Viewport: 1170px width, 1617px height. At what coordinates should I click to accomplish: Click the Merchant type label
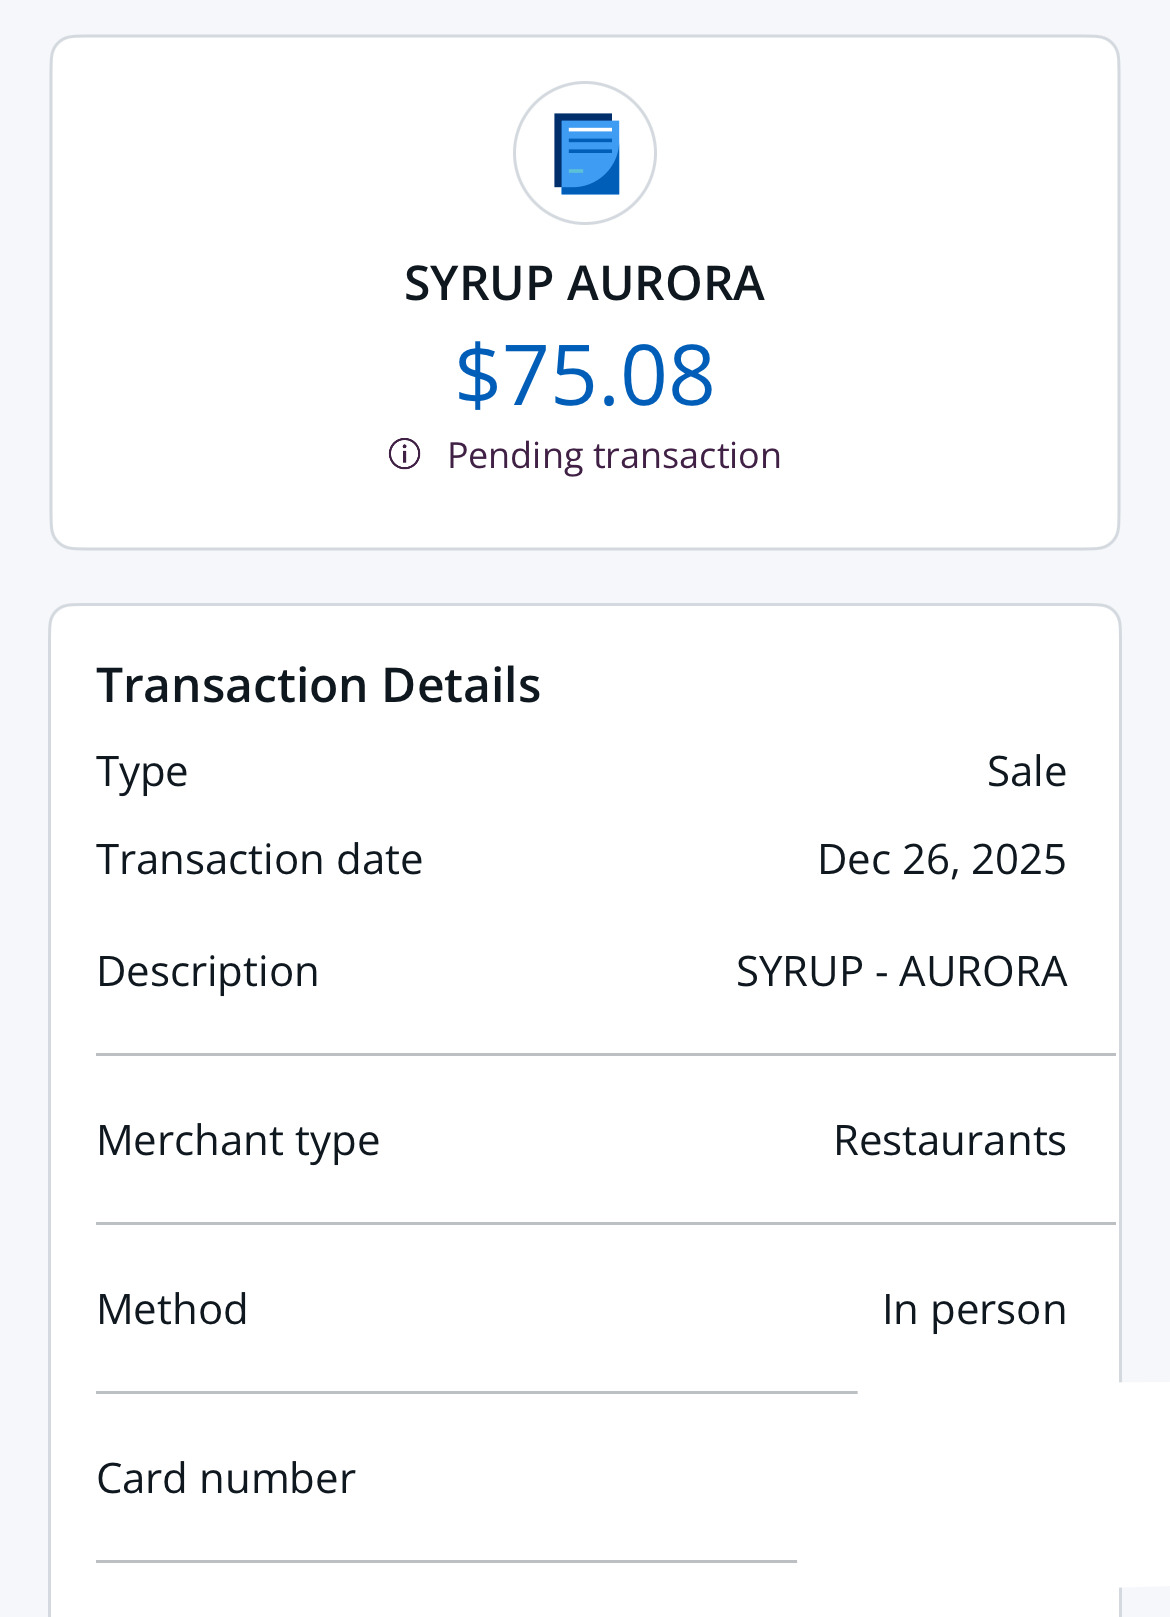pos(238,1140)
